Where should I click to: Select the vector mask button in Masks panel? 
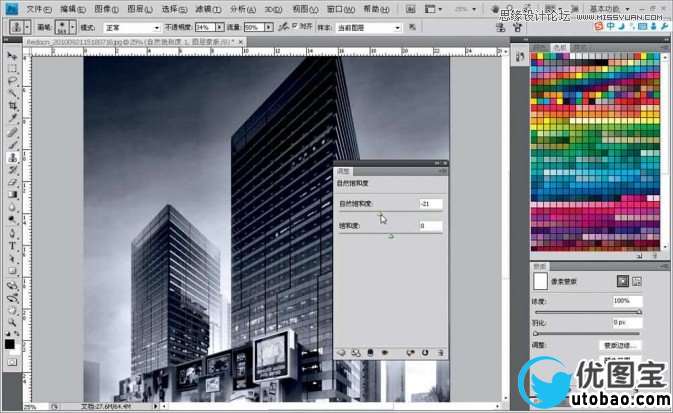pyautogui.click(x=637, y=281)
